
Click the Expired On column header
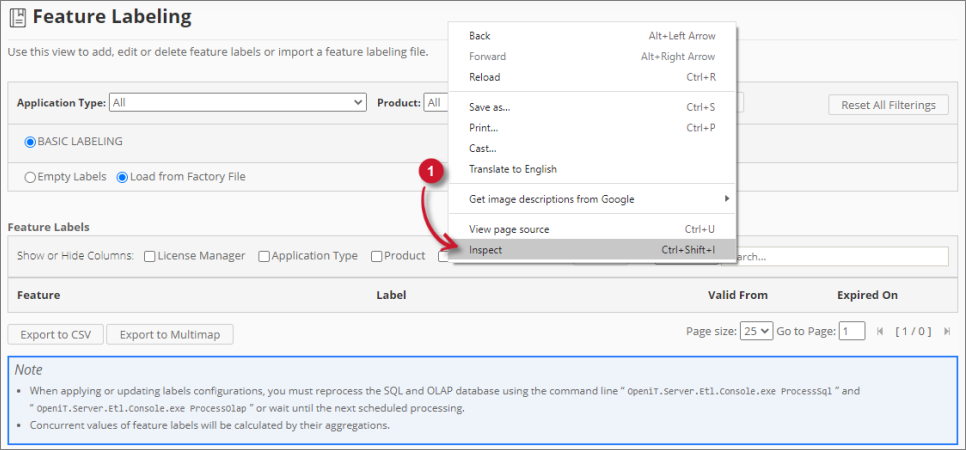coord(867,295)
